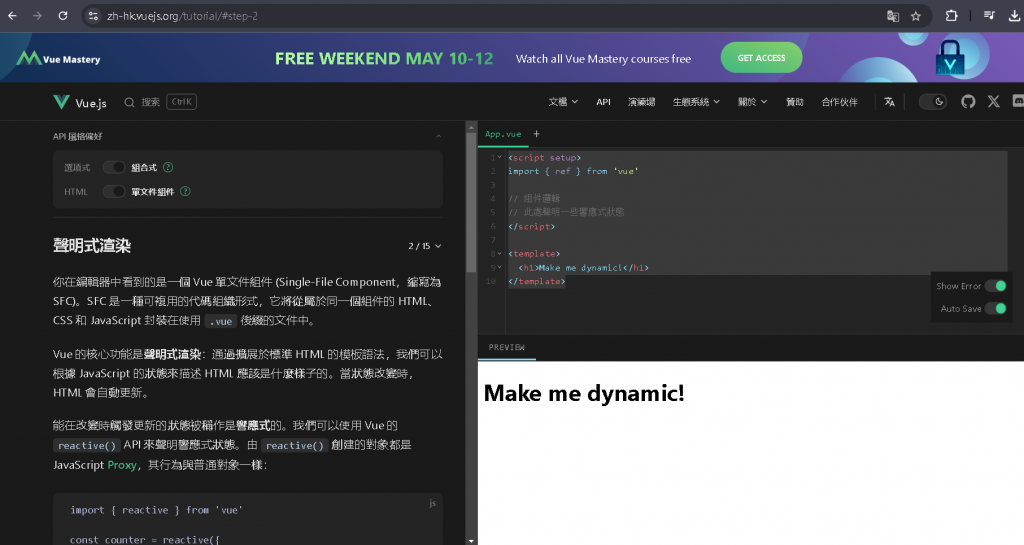The image size is (1024, 545).
Task: Click the Ctrl K search shortcut badge
Action: coord(182,102)
